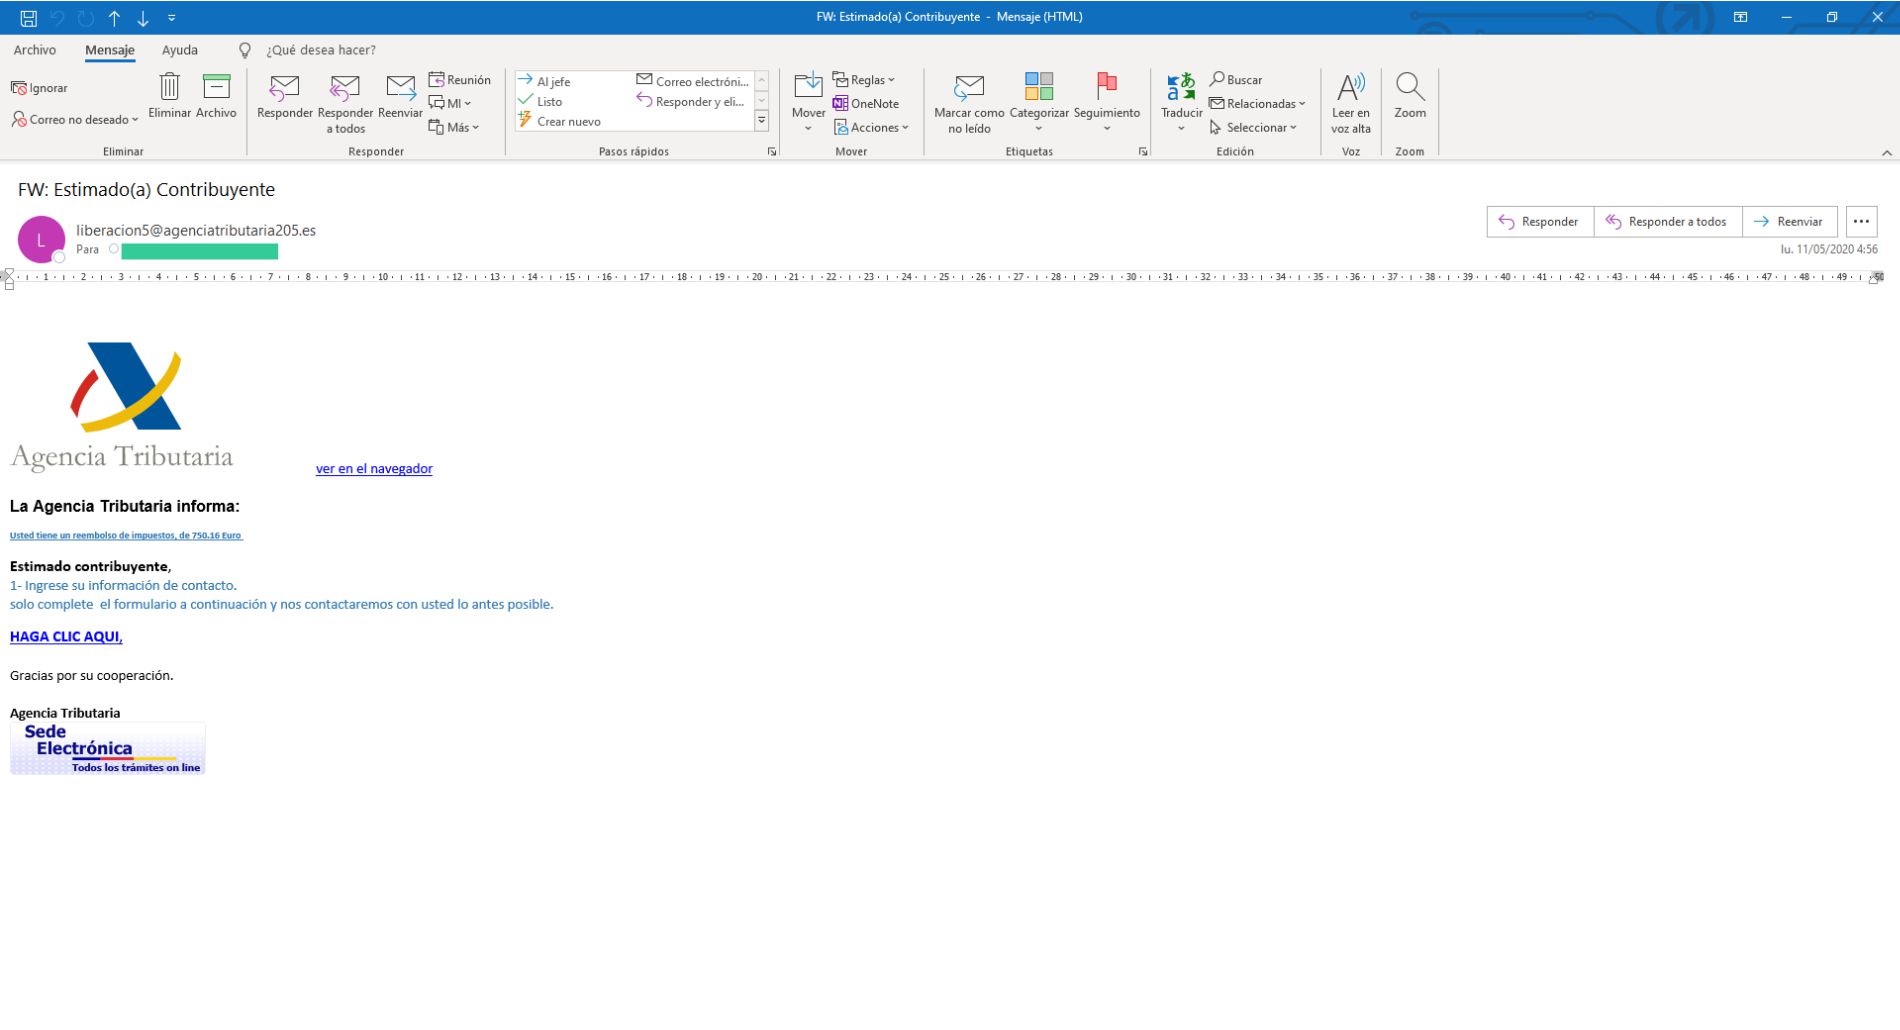Click the Responder button in message header
Viewport: 1900px width, 1030px height.
coord(1539,222)
